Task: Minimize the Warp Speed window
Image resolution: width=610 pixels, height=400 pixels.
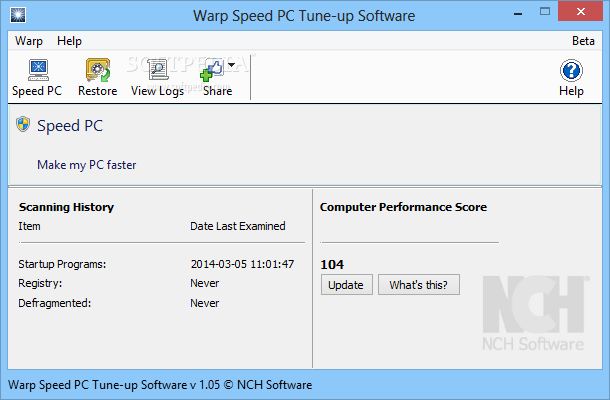Action: (518, 14)
